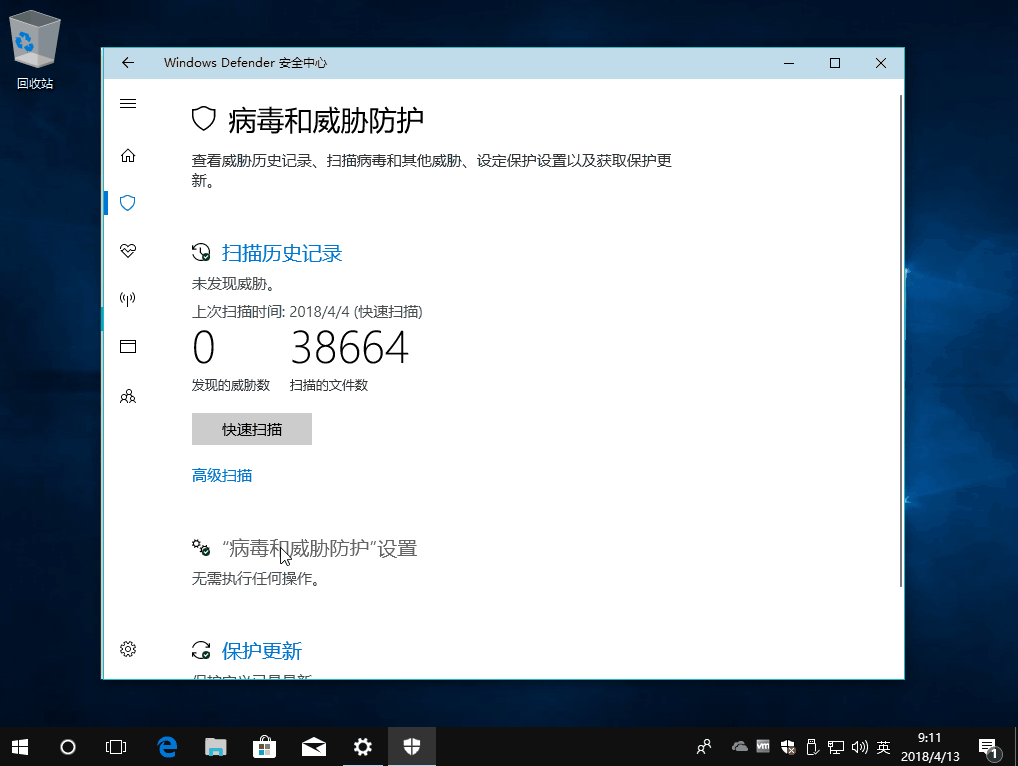Open family options sidebar icon

click(127, 396)
